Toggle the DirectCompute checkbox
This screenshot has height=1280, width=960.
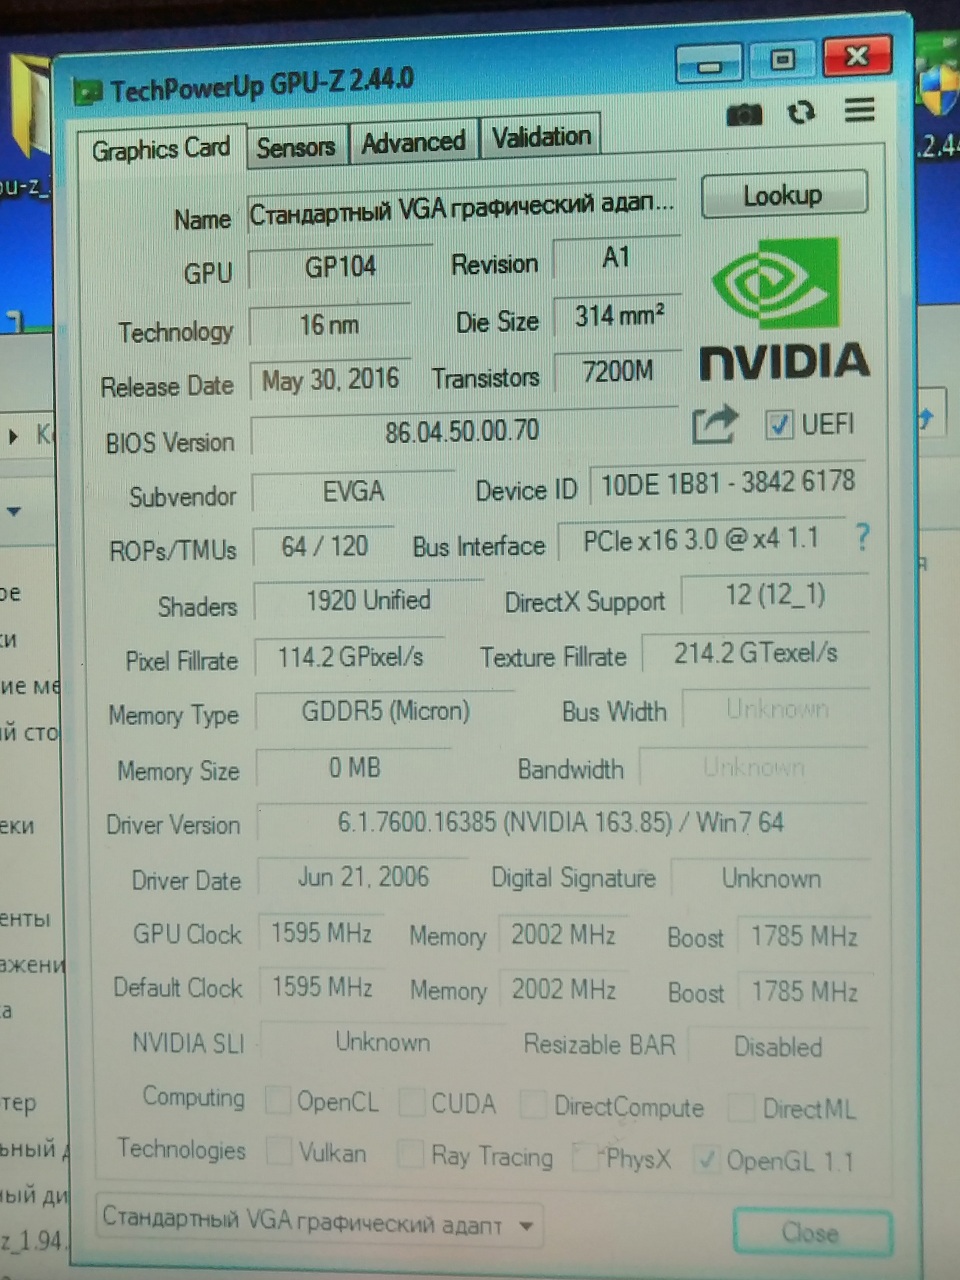click(x=533, y=1104)
